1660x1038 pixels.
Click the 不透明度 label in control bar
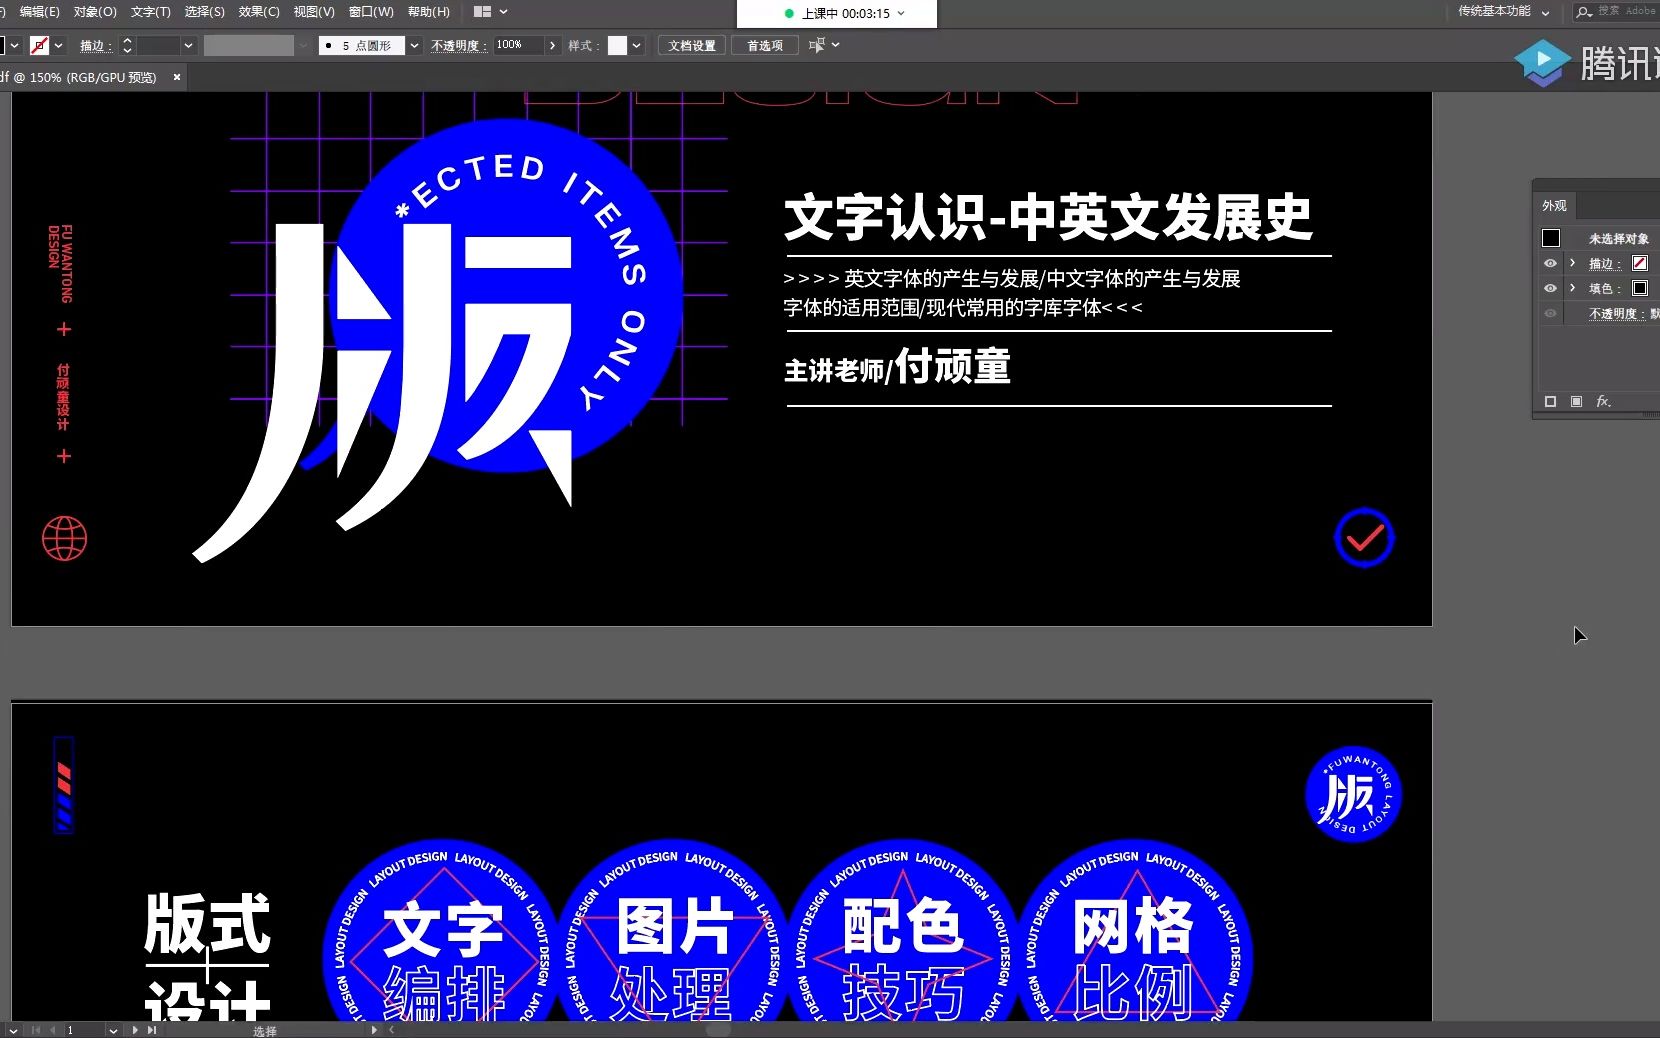point(458,45)
